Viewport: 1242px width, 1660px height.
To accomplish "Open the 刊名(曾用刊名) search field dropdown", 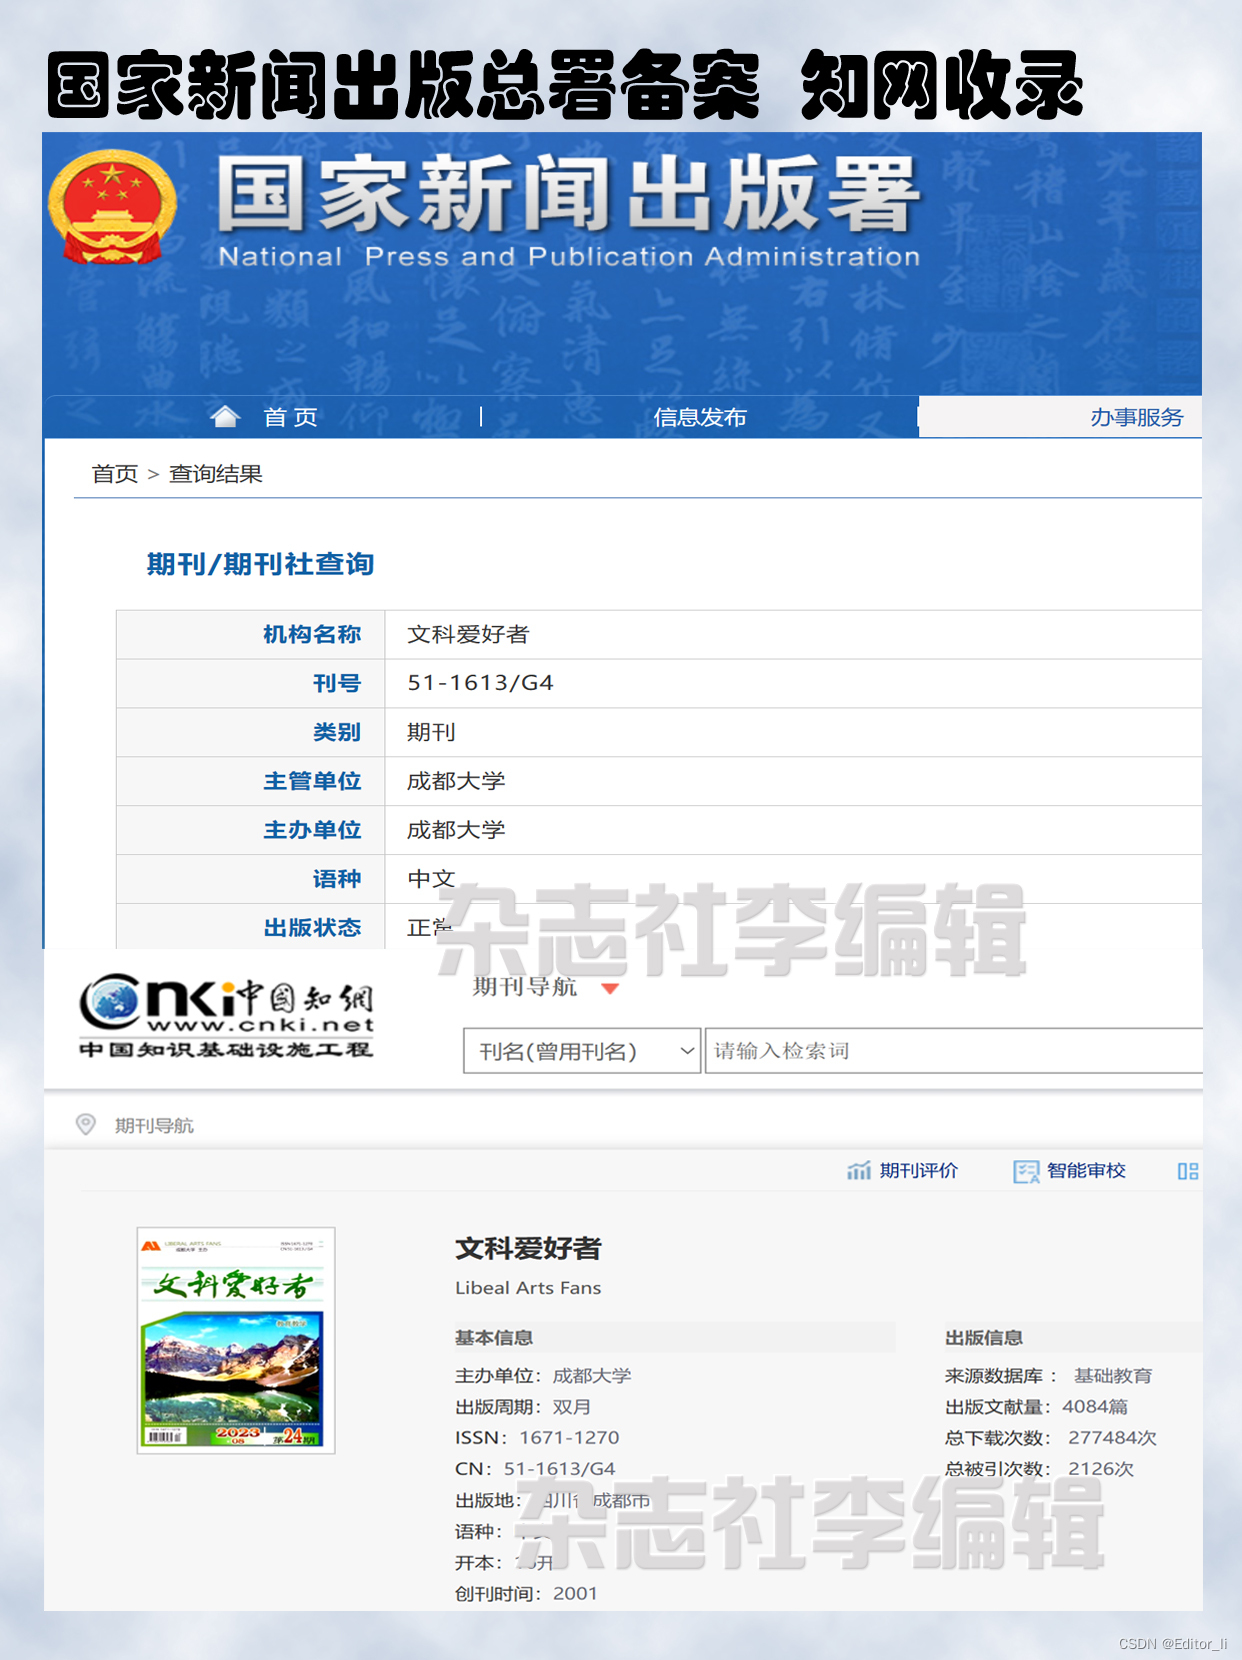I will click(x=581, y=1051).
